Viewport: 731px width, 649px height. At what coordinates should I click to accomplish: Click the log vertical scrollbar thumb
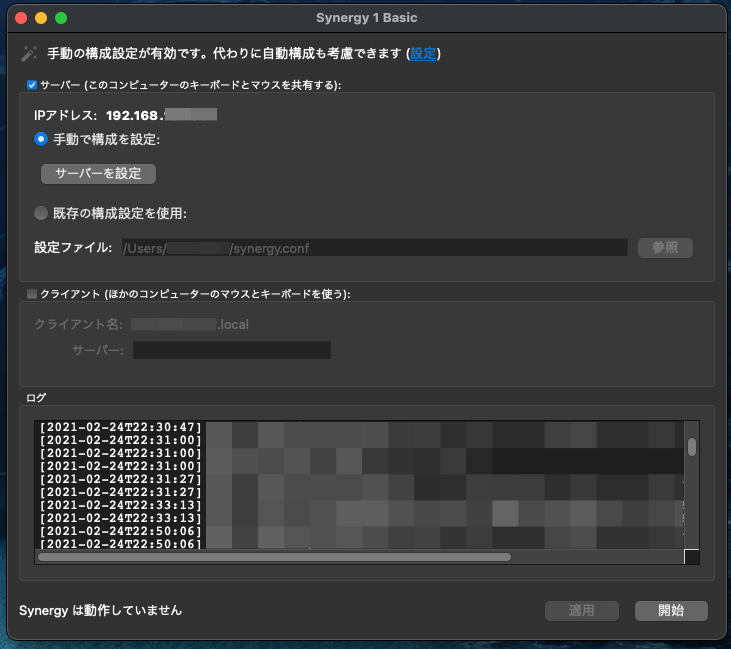pyautogui.click(x=692, y=447)
